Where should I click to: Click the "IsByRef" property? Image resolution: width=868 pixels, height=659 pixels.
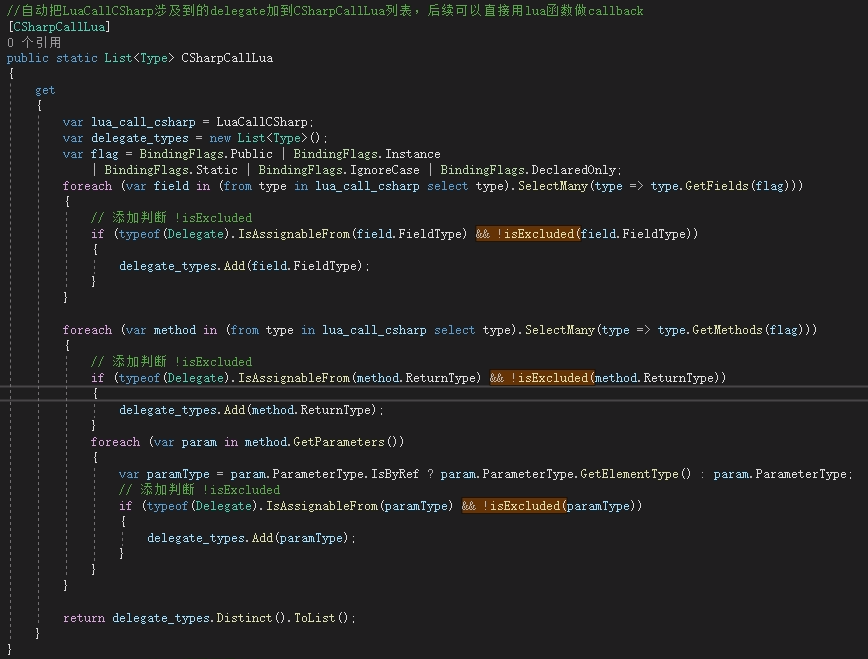click(395, 475)
